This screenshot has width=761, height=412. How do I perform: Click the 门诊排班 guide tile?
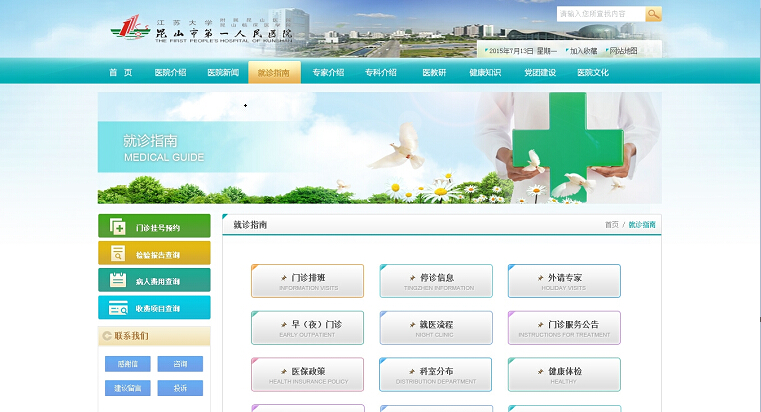pos(307,281)
